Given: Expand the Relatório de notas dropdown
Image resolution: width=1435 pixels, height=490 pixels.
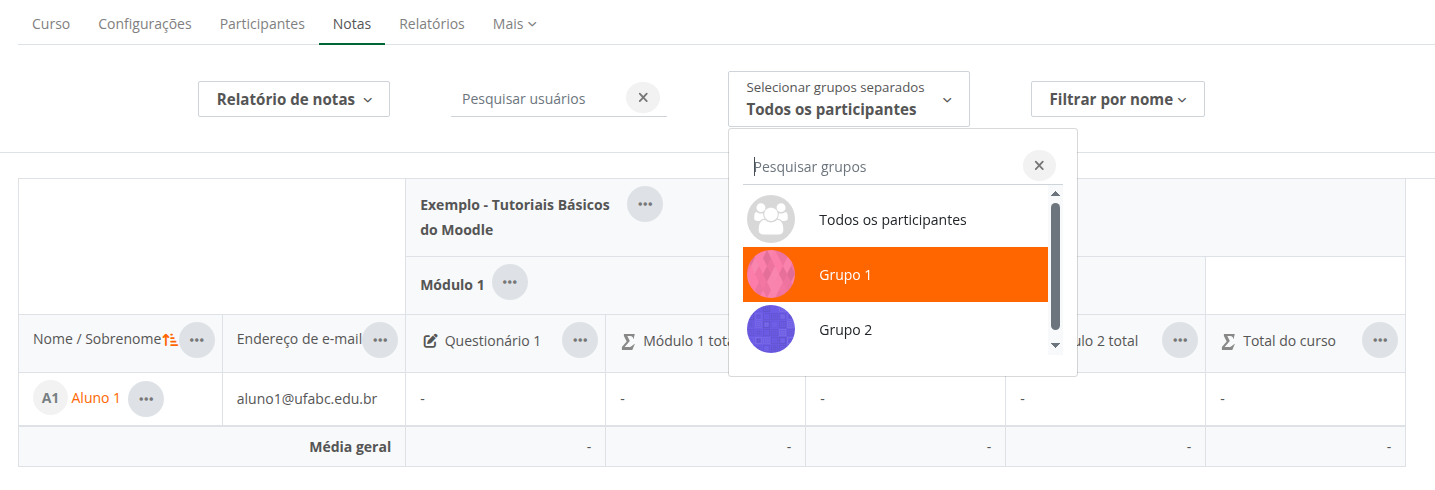Looking at the screenshot, I should [x=294, y=99].
